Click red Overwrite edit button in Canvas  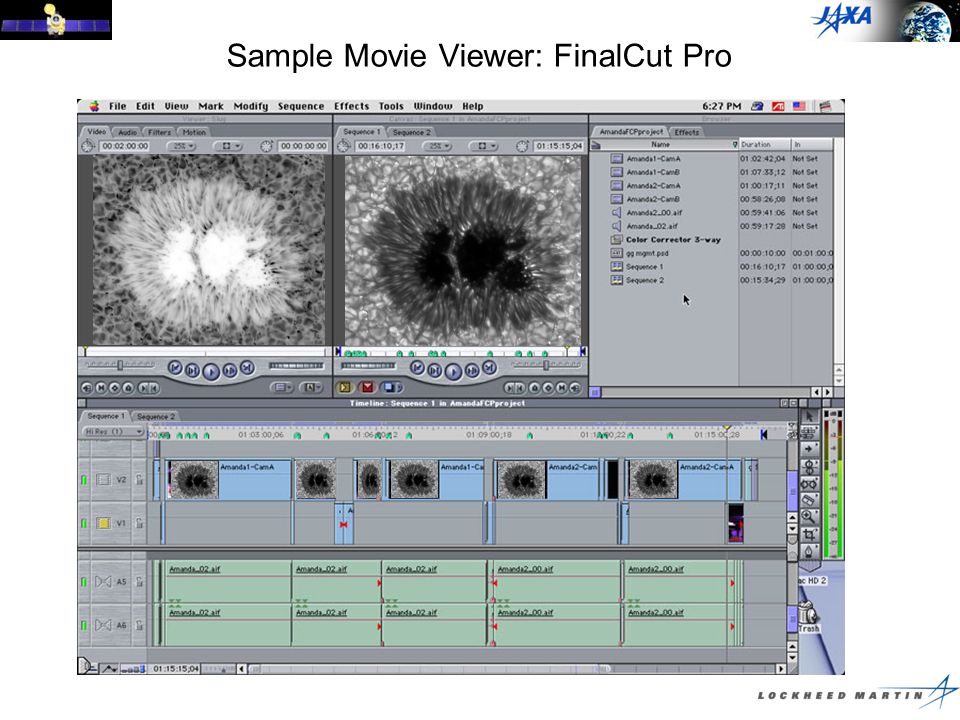coord(367,387)
